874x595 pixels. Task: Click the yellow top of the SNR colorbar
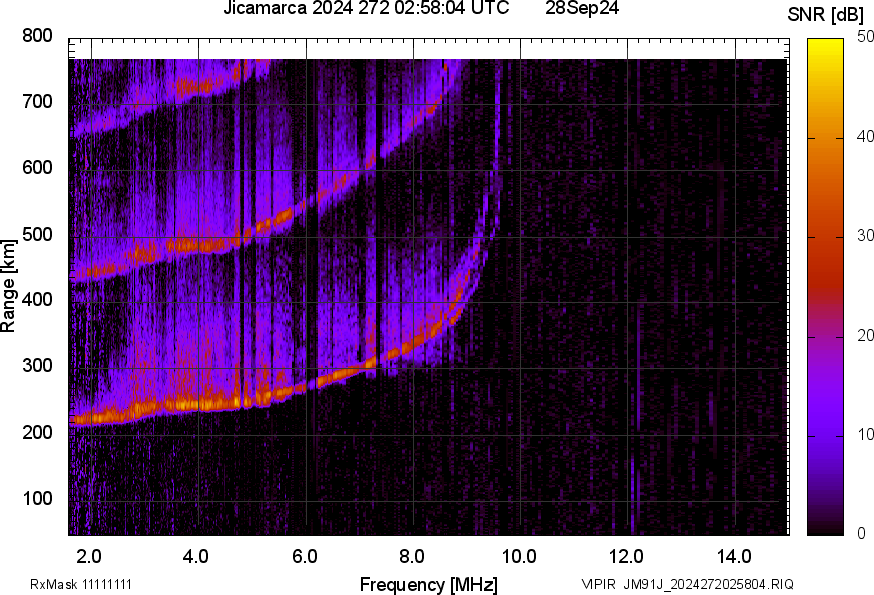(x=825, y=45)
